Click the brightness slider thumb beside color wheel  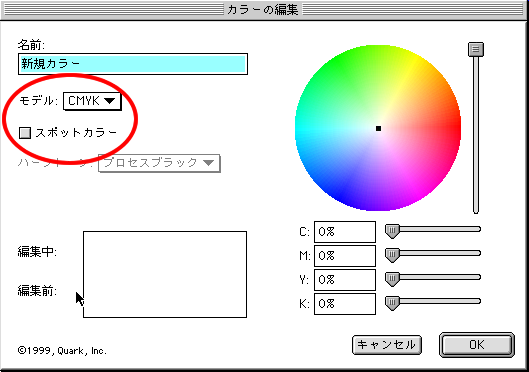(x=476, y=49)
